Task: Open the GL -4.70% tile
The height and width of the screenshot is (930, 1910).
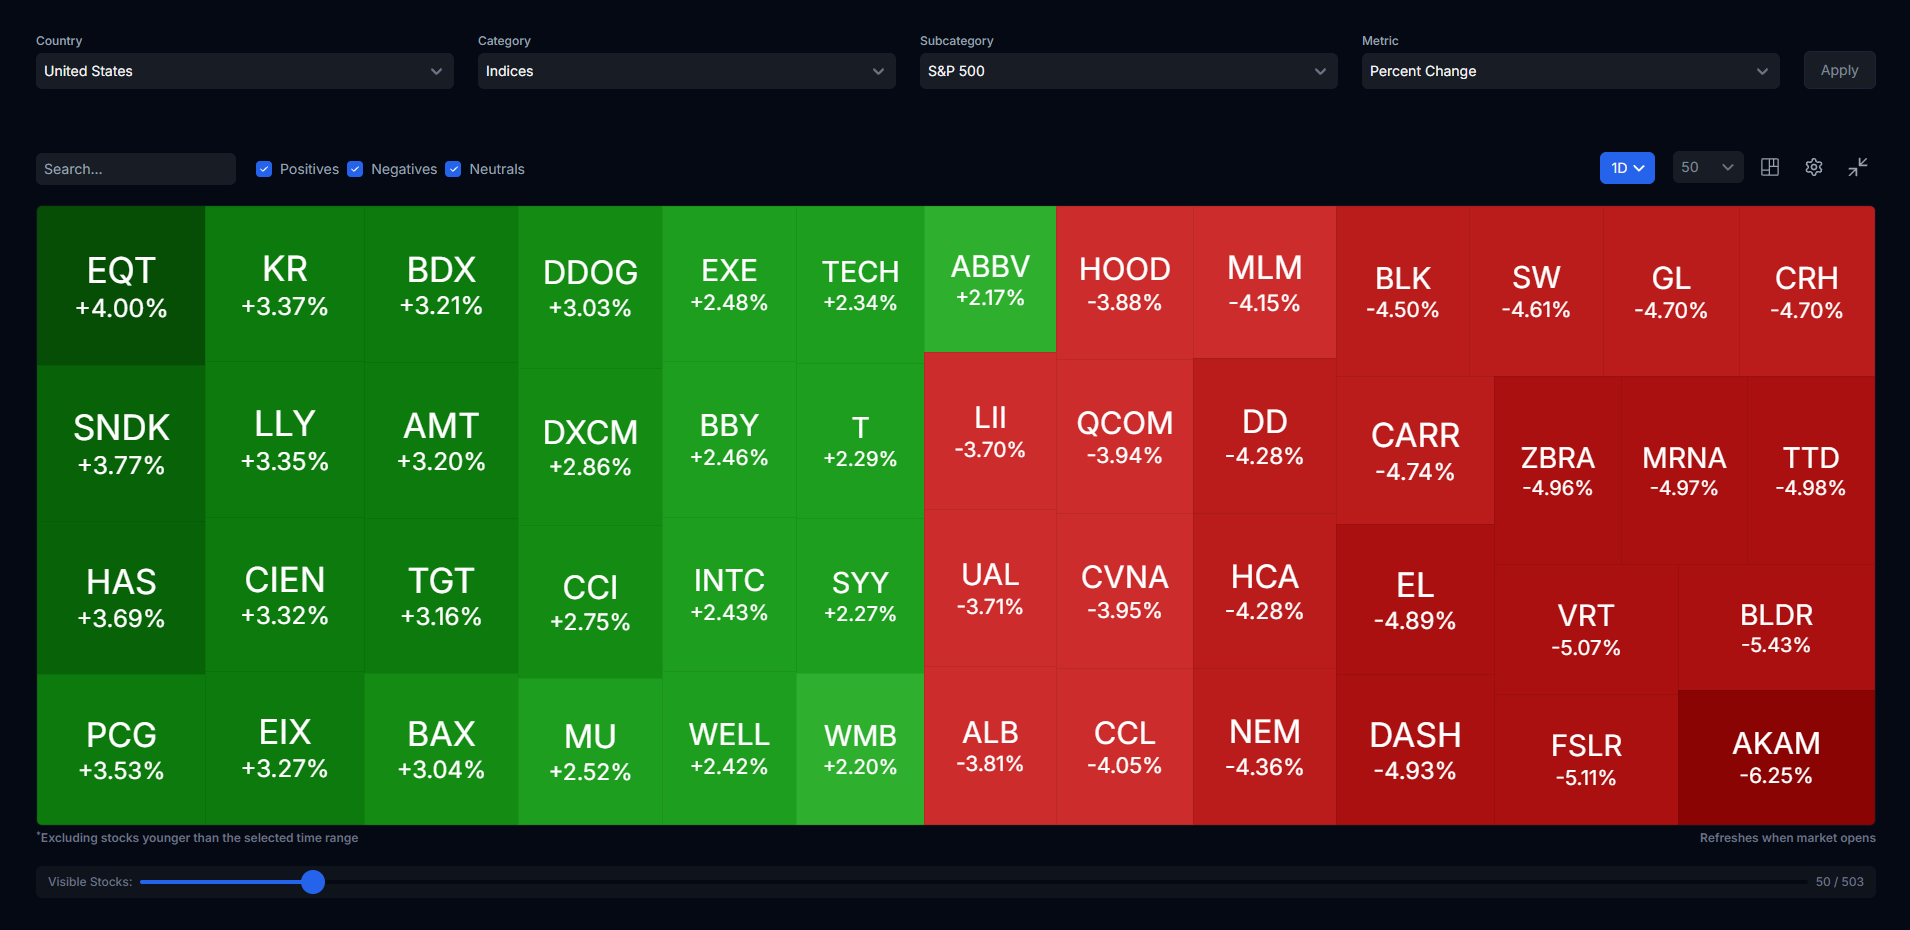Action: (1671, 291)
